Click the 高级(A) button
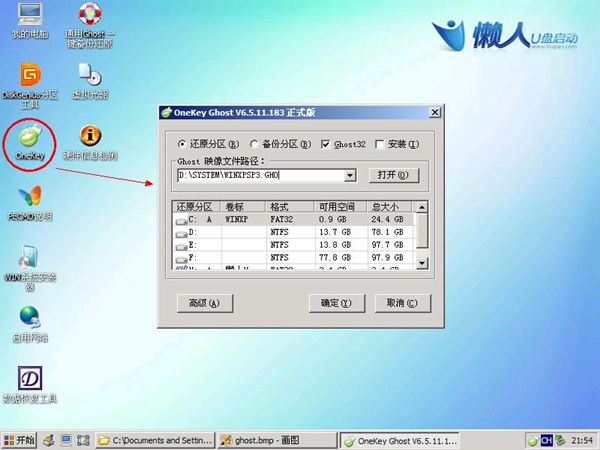The width and height of the screenshot is (600, 450). (205, 303)
